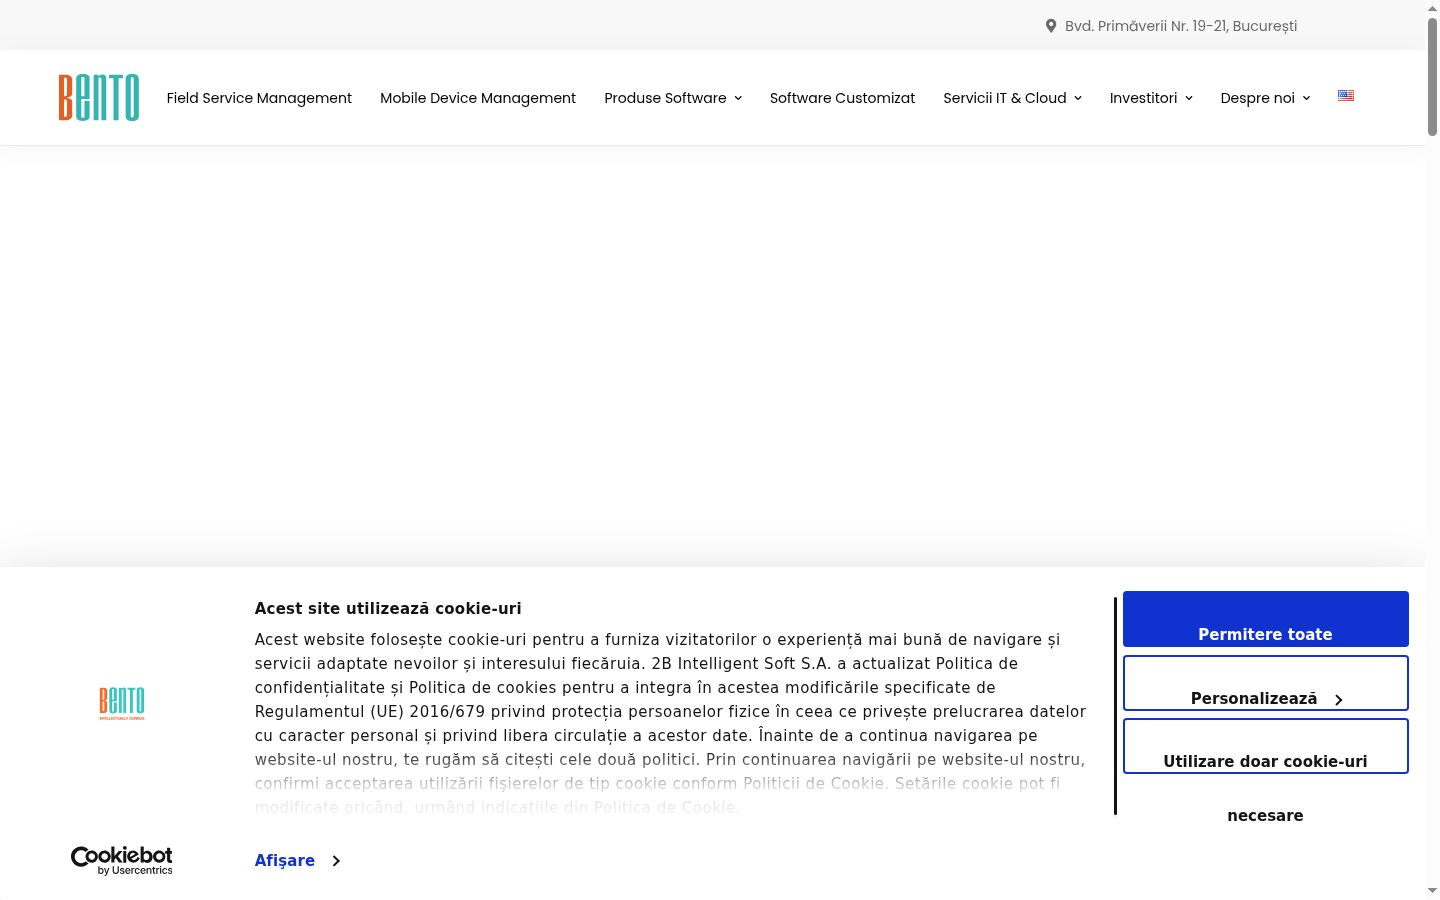Click the Bvd. Primăverii address text

click(x=1181, y=26)
